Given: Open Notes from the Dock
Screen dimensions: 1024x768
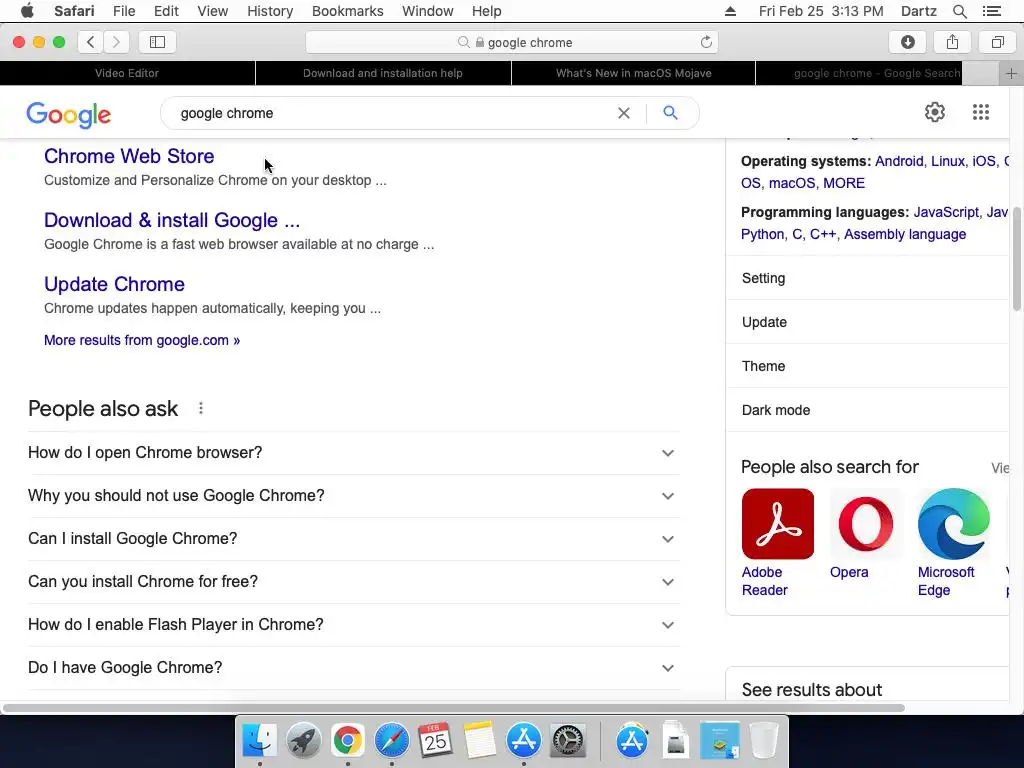Looking at the screenshot, I should point(479,741).
